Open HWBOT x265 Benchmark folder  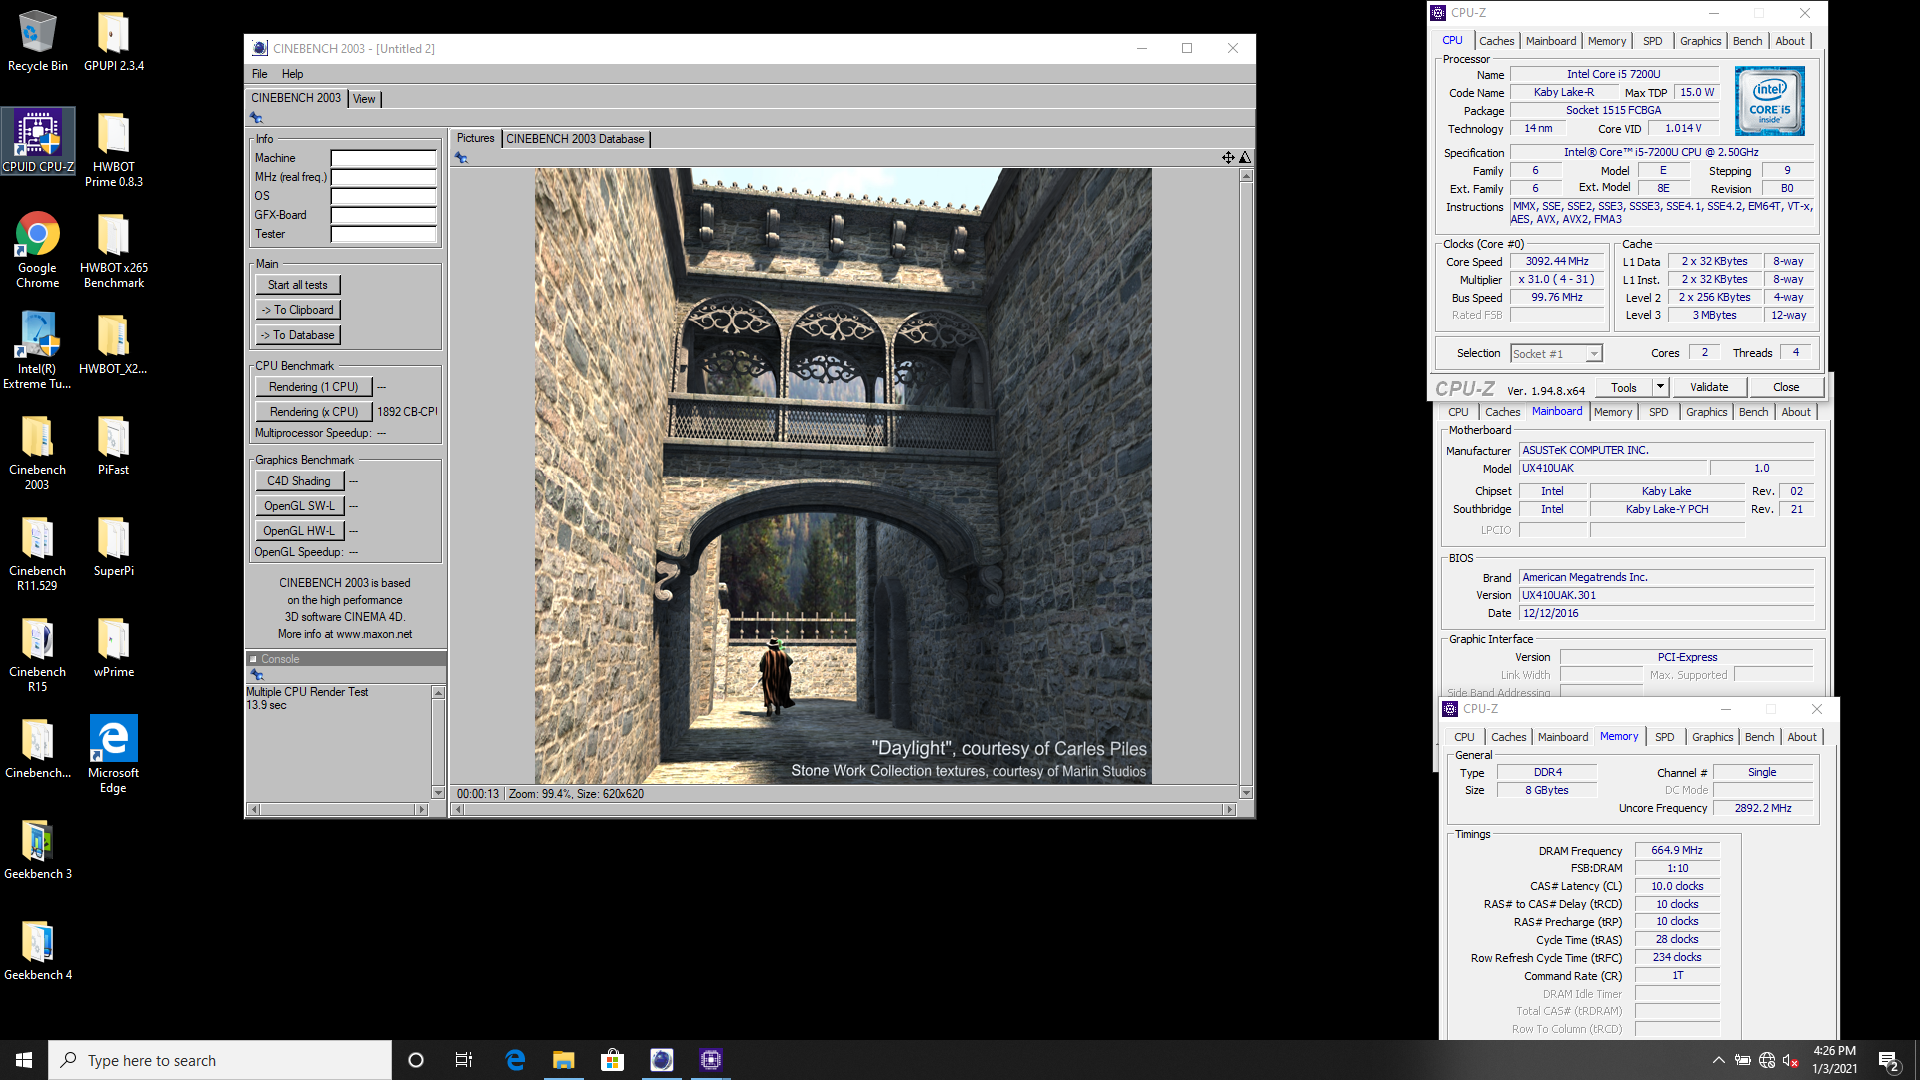(x=113, y=250)
